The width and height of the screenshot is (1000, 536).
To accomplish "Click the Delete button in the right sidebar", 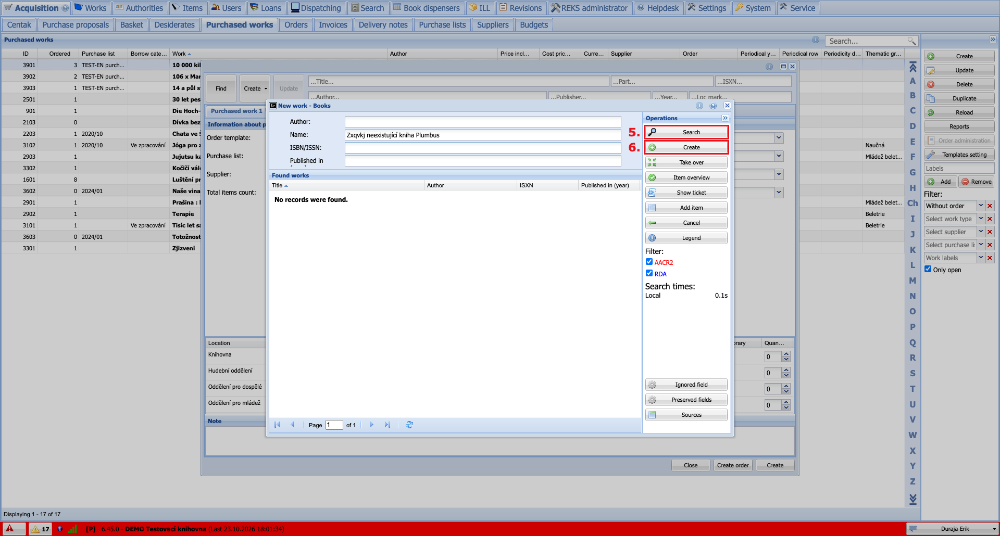I will tap(959, 84).
